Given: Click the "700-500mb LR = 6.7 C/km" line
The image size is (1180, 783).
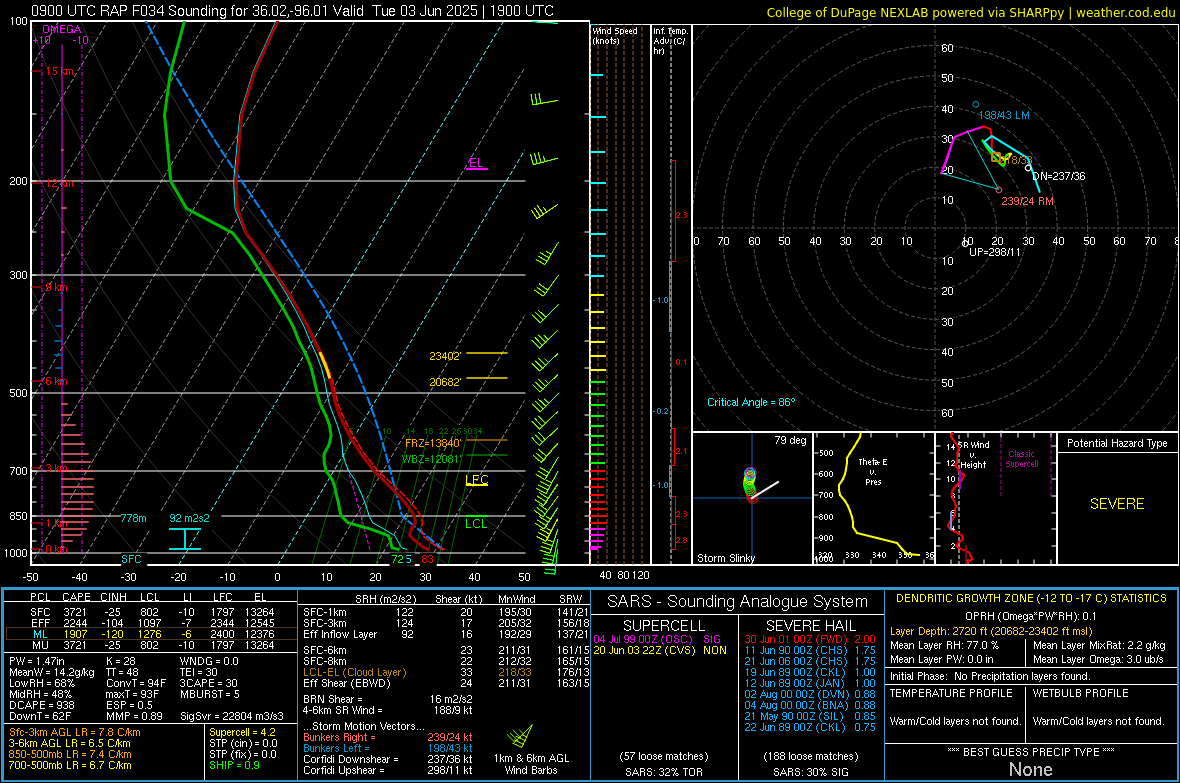Looking at the screenshot, I should [70, 766].
